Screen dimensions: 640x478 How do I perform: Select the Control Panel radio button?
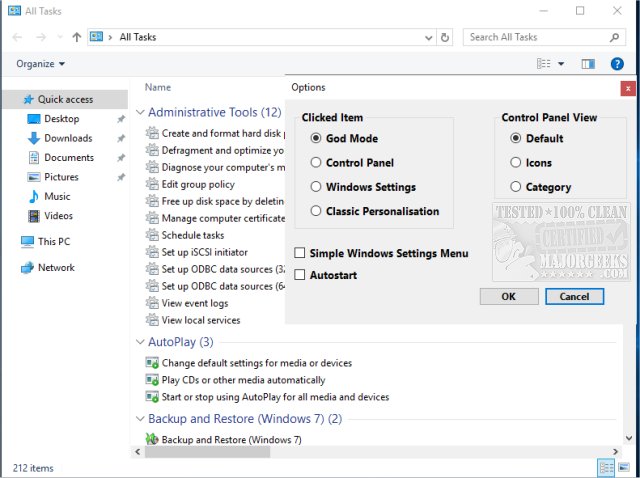click(x=316, y=163)
